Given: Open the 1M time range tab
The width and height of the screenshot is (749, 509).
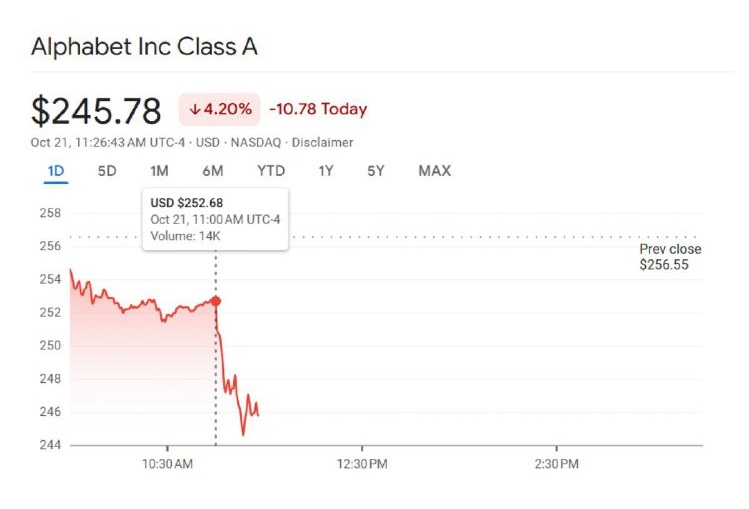Looking at the screenshot, I should [159, 171].
